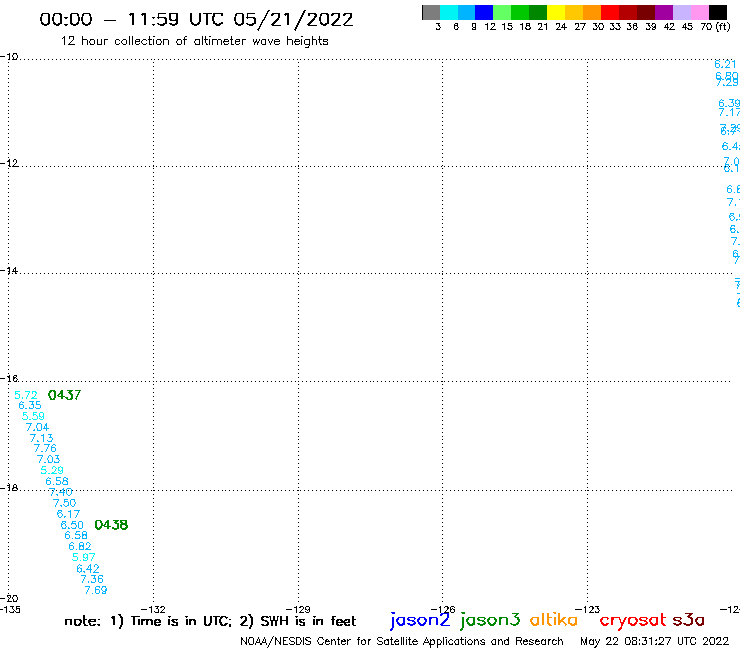The width and height of the screenshot is (740, 650).
Task: Click the longitude axis label -123
Action: pyautogui.click(x=588, y=609)
